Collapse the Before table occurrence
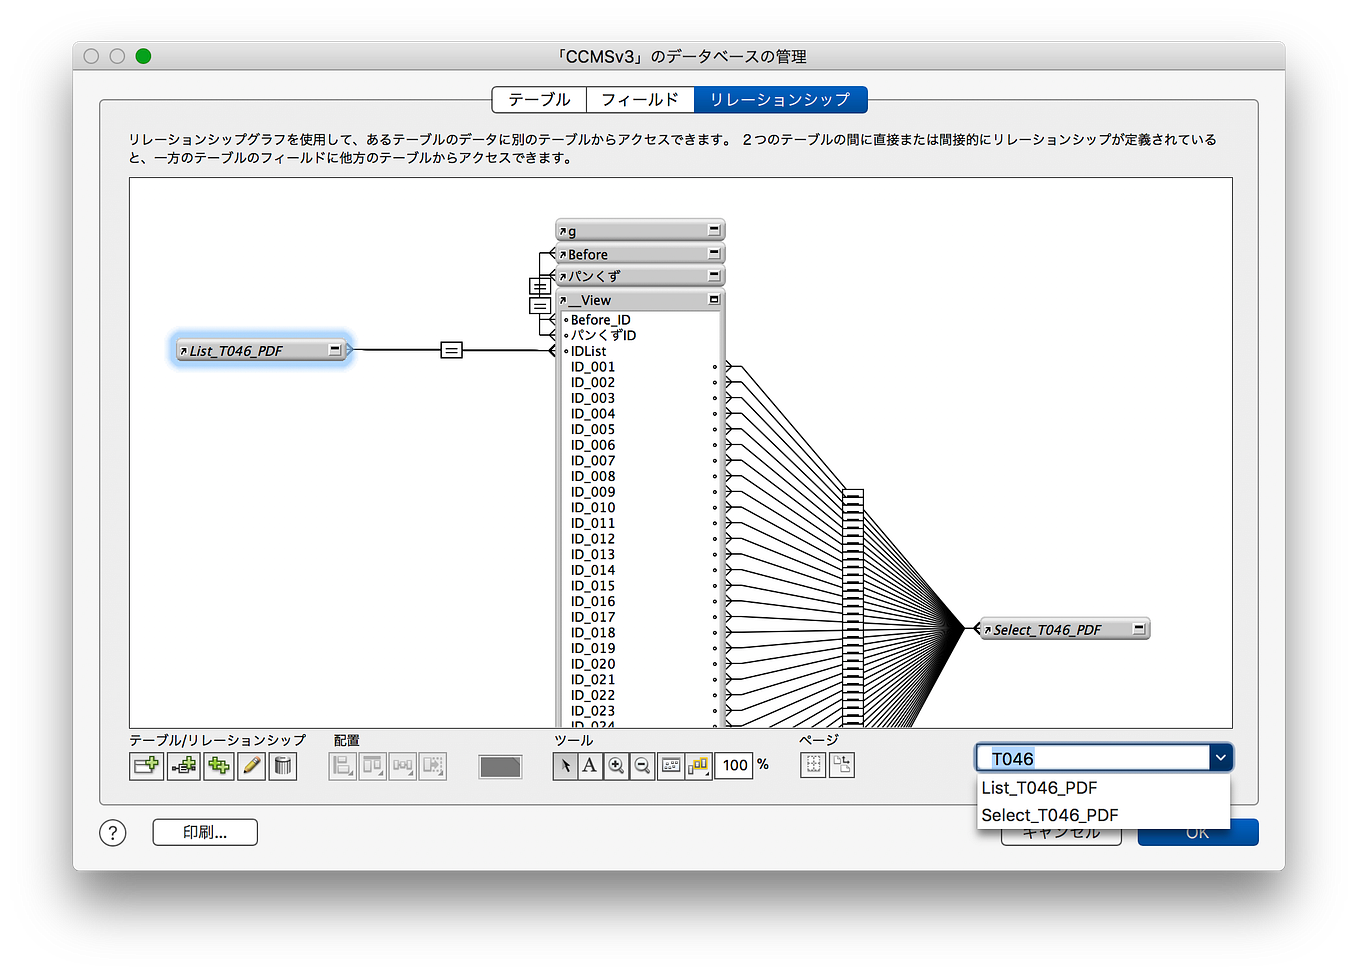The image size is (1358, 975). (714, 253)
